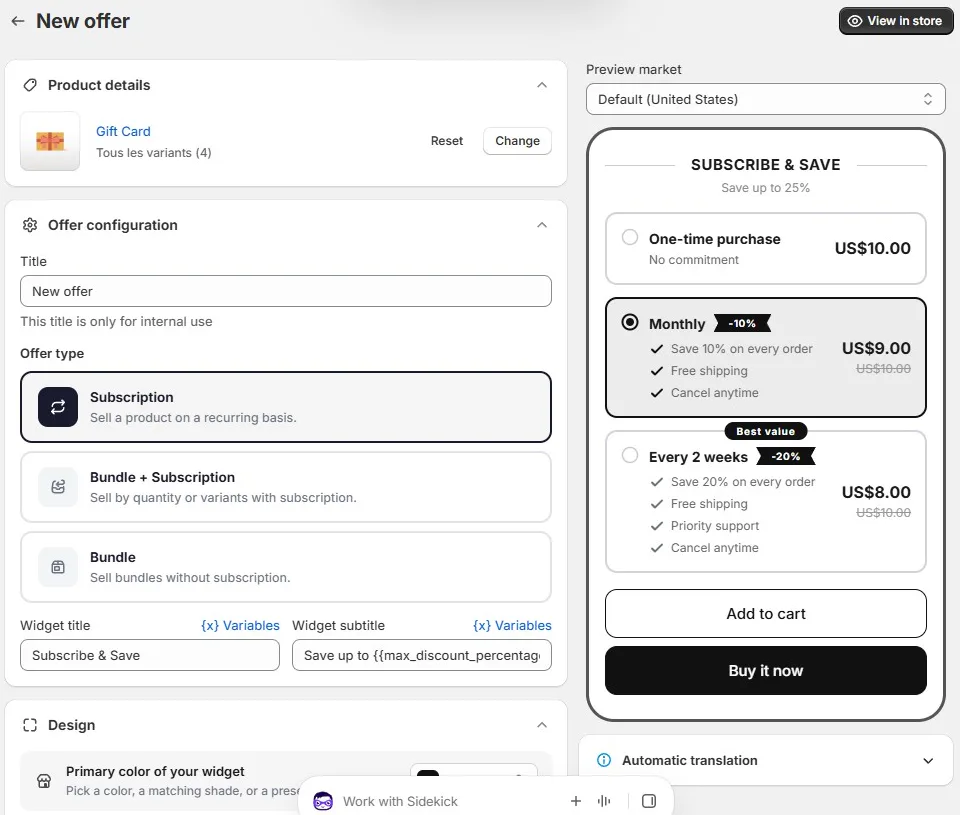Click the US$9.00 price

(x=876, y=348)
